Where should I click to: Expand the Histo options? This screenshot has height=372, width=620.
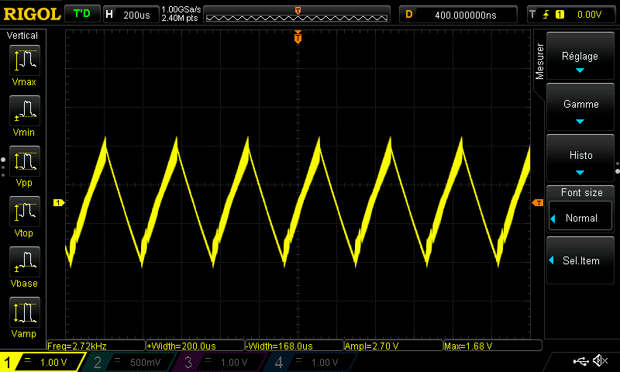click(580, 158)
